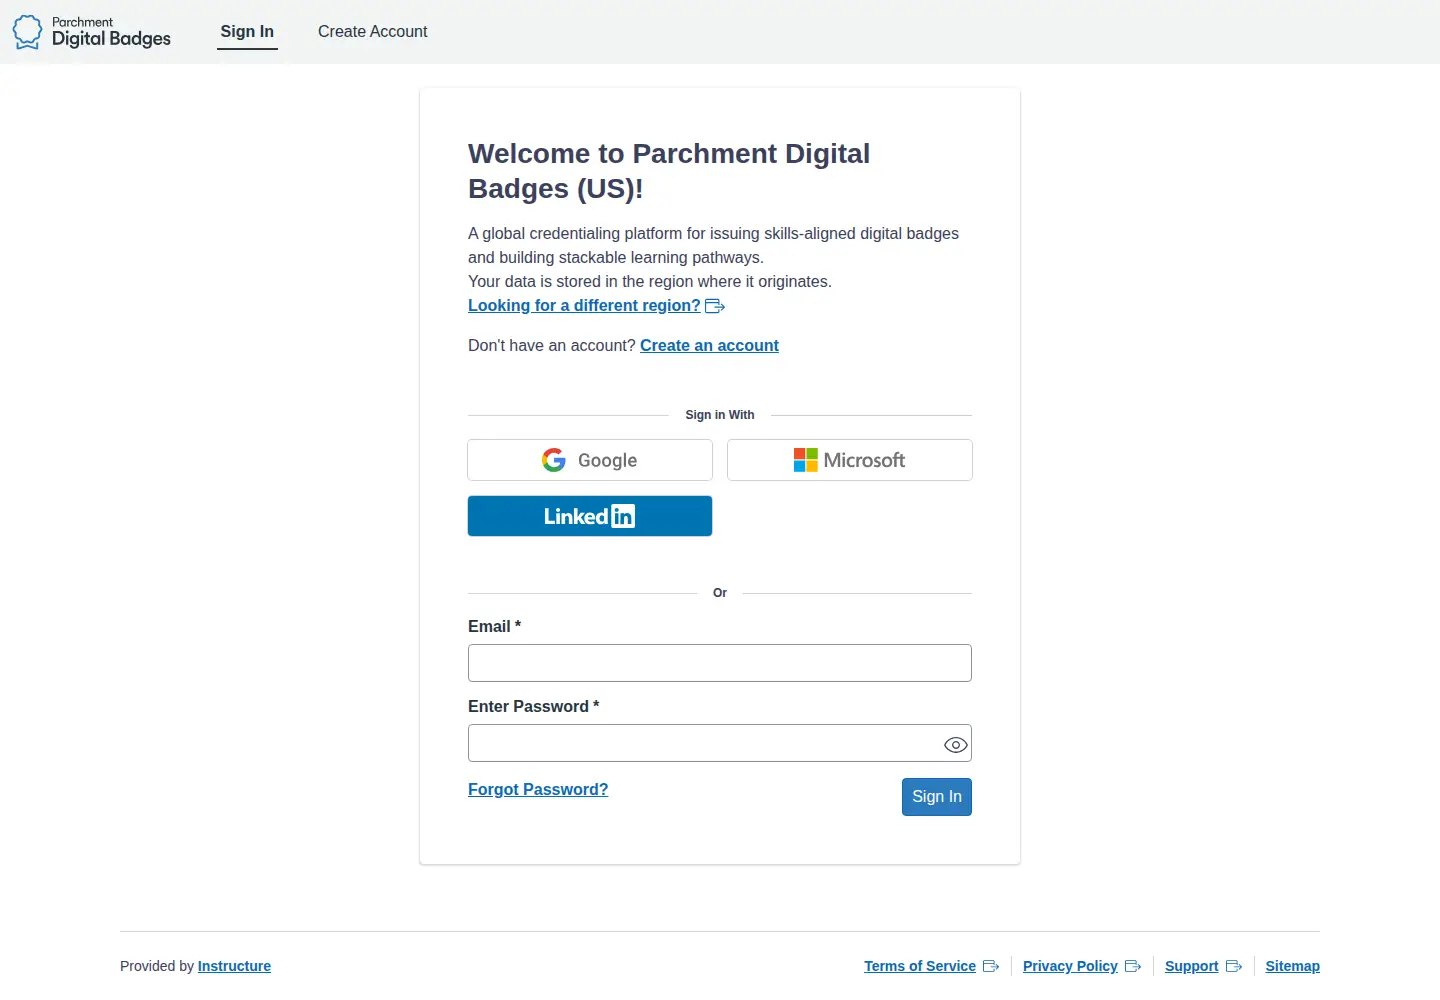Click the 'Sign in With' divider label

[720, 415]
